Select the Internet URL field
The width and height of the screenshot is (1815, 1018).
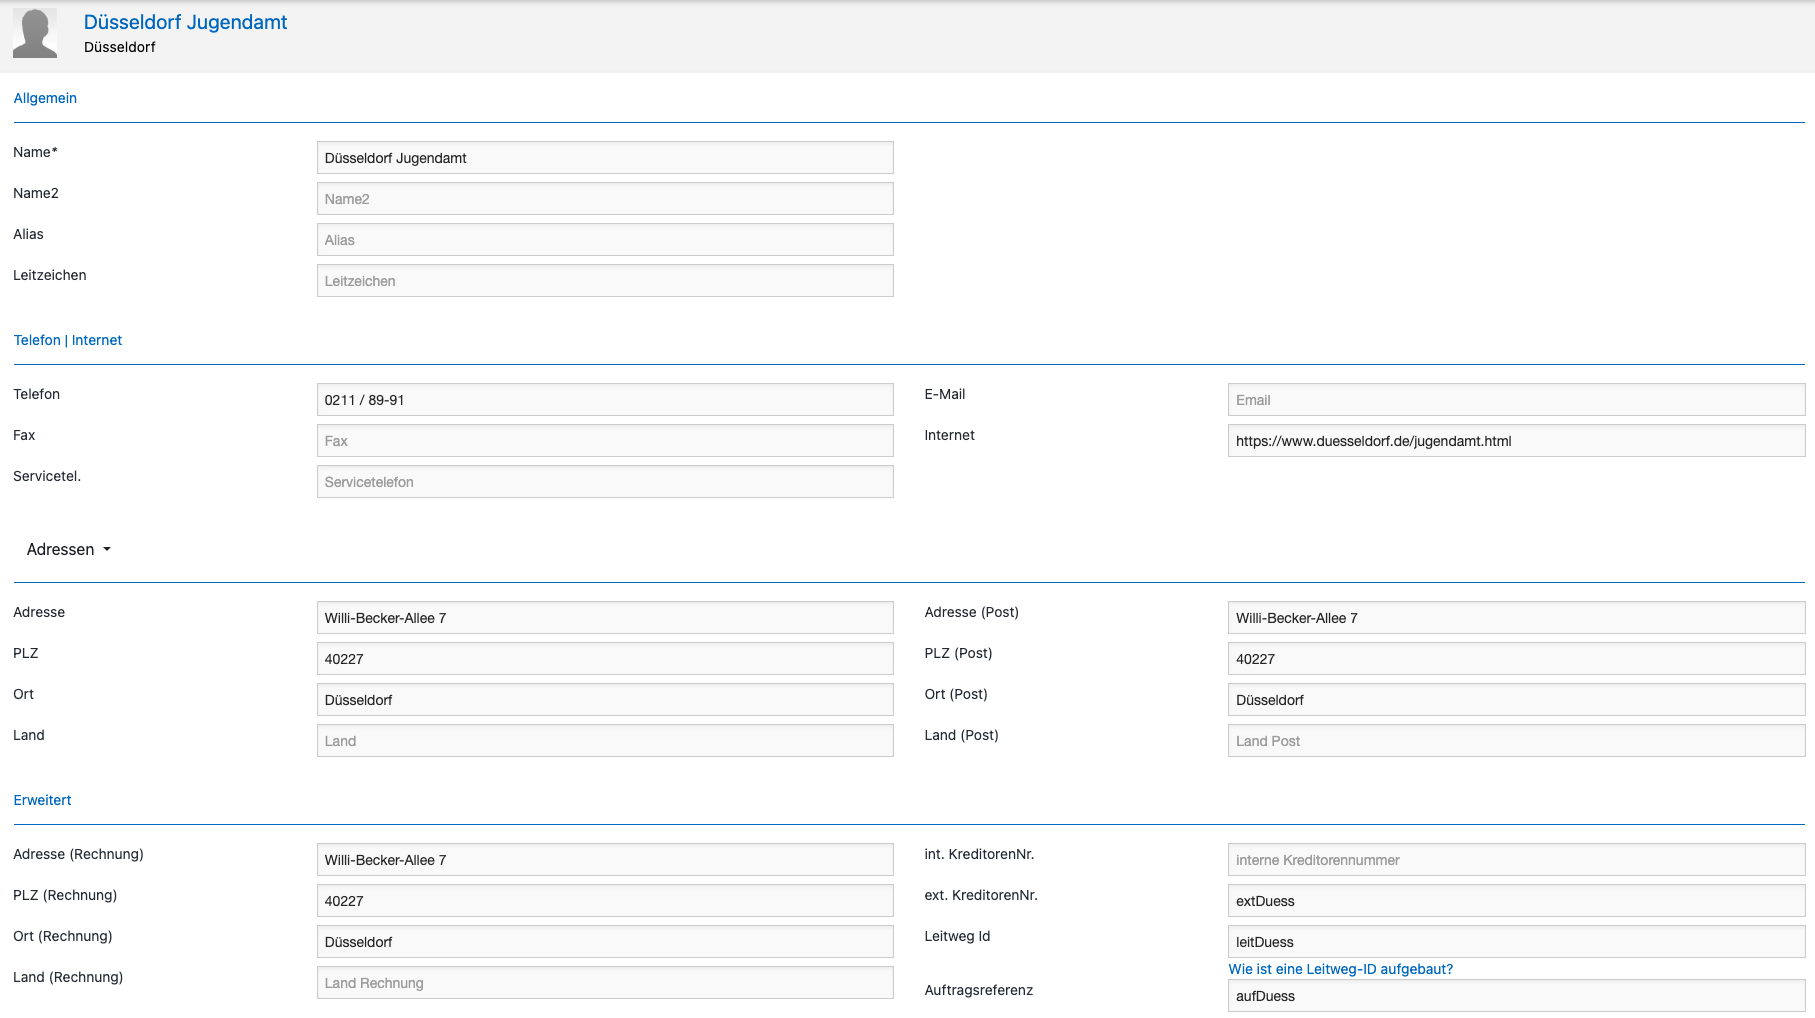1515,441
